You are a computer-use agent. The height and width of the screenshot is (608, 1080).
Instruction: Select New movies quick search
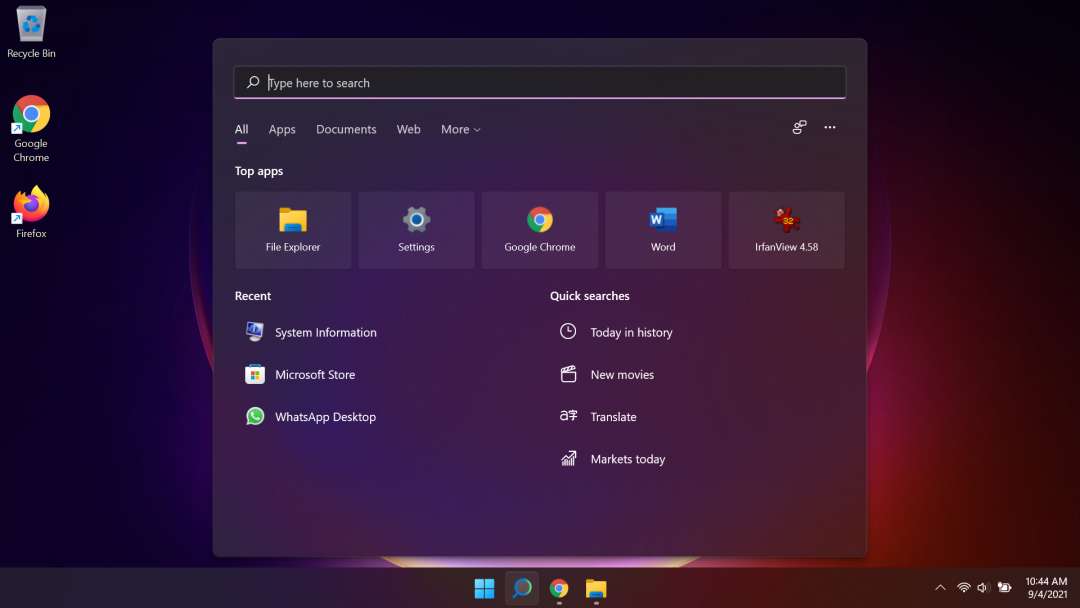[x=621, y=374]
